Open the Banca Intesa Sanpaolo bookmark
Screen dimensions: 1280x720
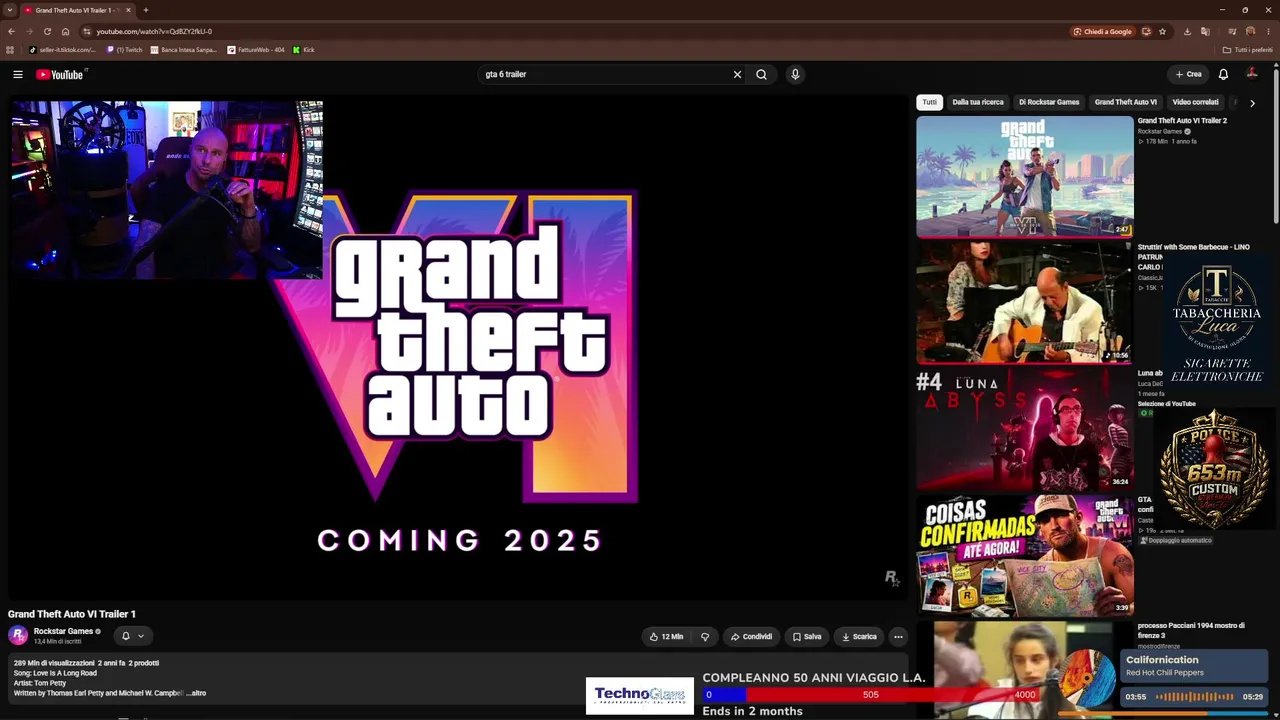pyautogui.click(x=184, y=50)
